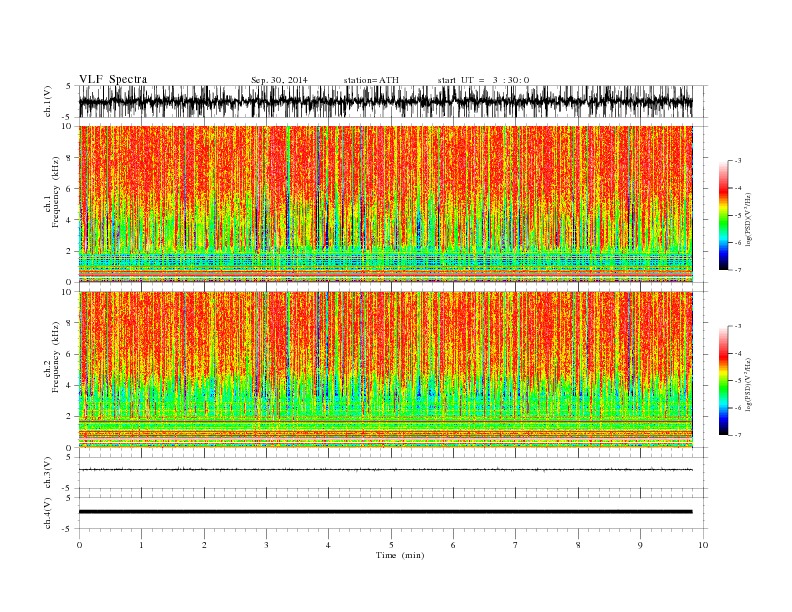The height and width of the screenshot is (612, 792).
Task: Click the ch.1 'Frequency (kHz)' axis label
Action: (x=56, y=192)
